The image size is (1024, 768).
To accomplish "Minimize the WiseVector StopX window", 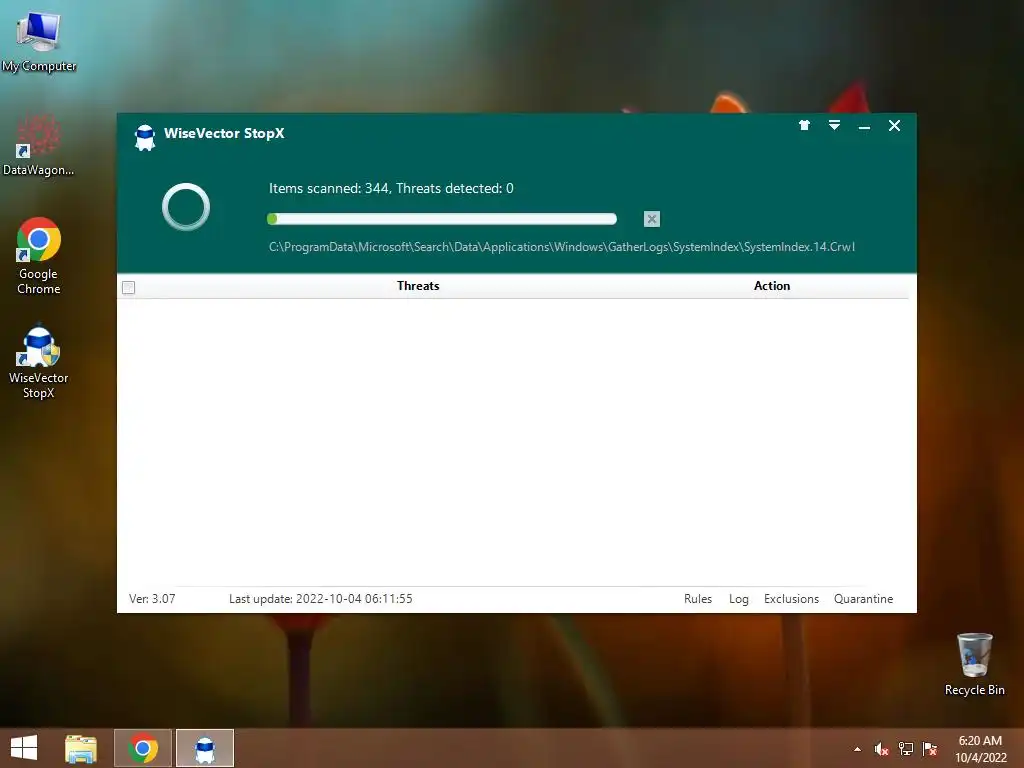I will [864, 127].
